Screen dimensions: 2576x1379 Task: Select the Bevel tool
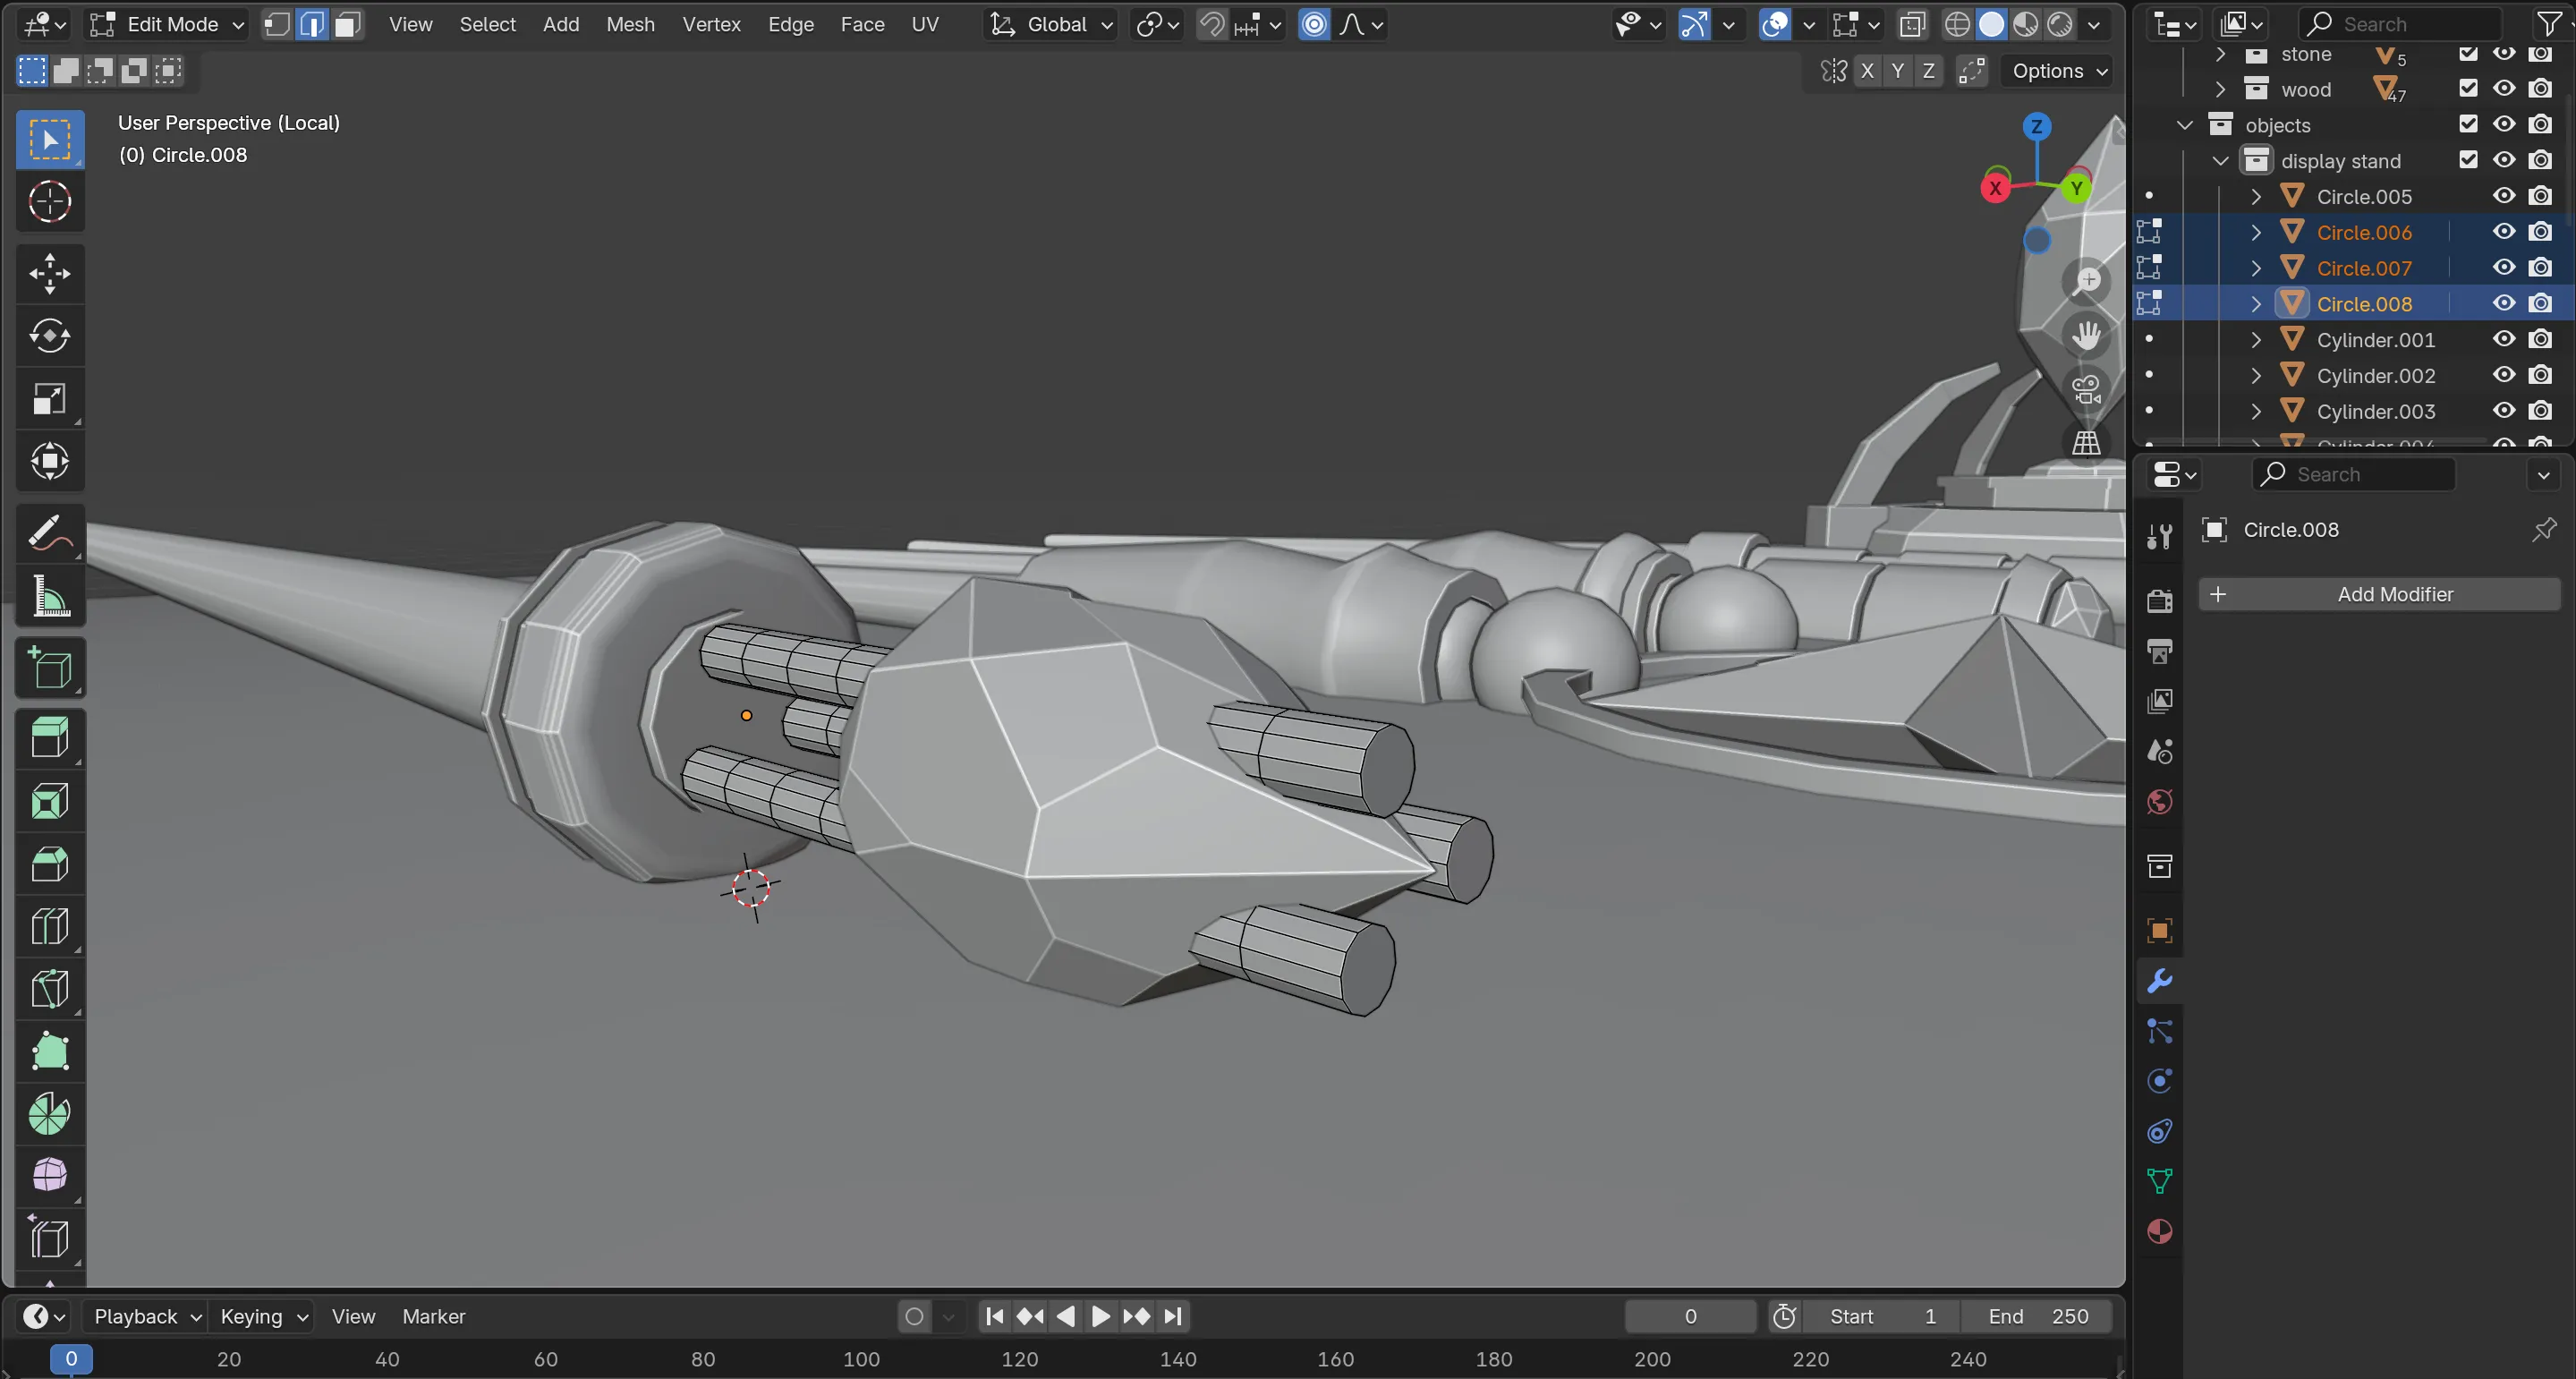click(50, 865)
